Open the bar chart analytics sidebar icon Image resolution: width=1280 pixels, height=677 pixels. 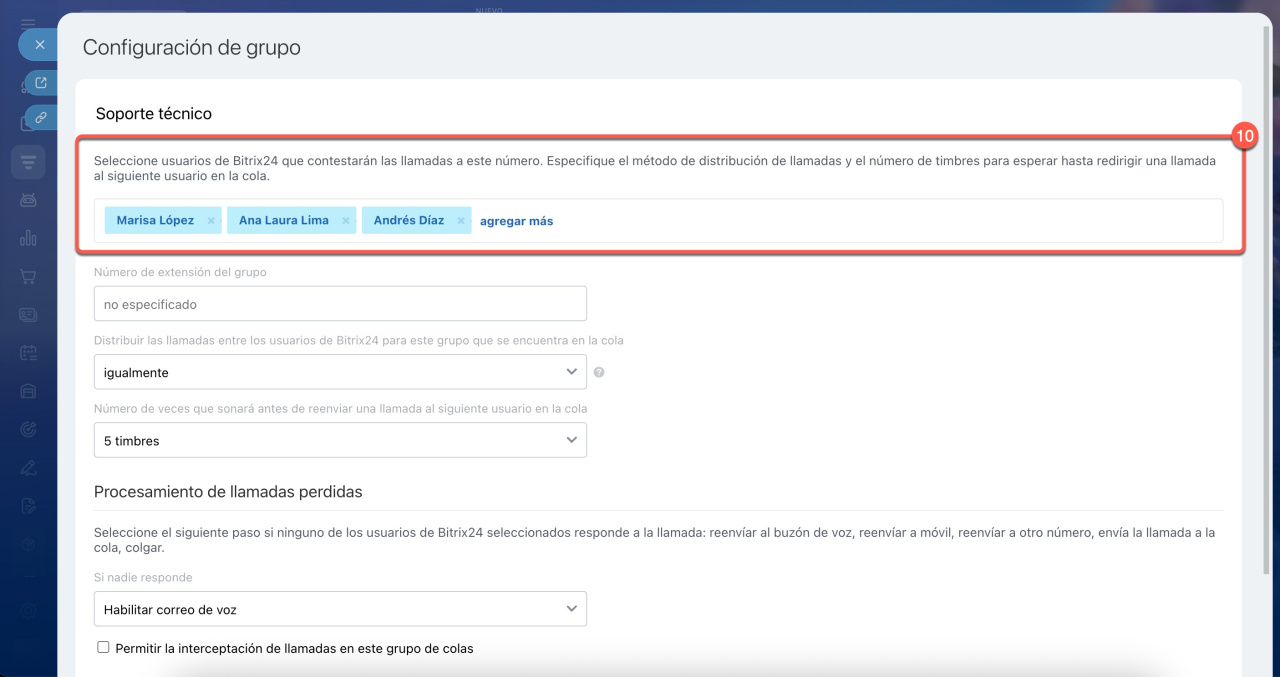[28, 238]
